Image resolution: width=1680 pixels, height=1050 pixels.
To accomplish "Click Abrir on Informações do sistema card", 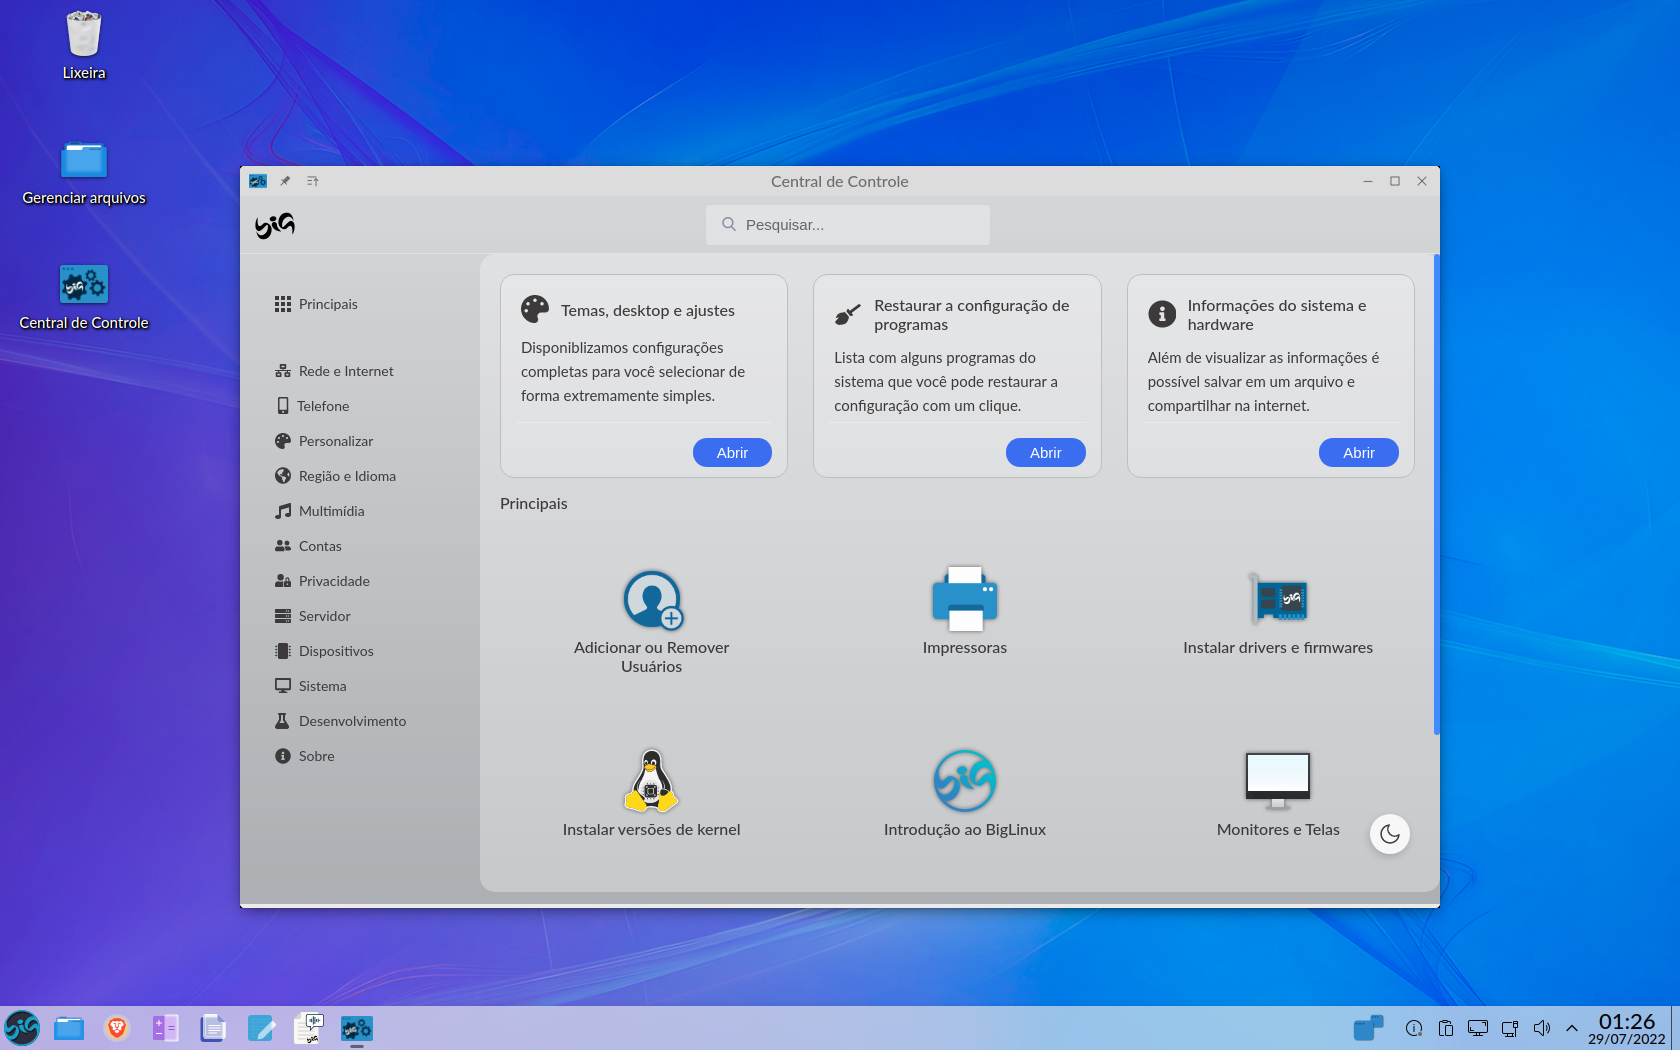I will (1358, 453).
